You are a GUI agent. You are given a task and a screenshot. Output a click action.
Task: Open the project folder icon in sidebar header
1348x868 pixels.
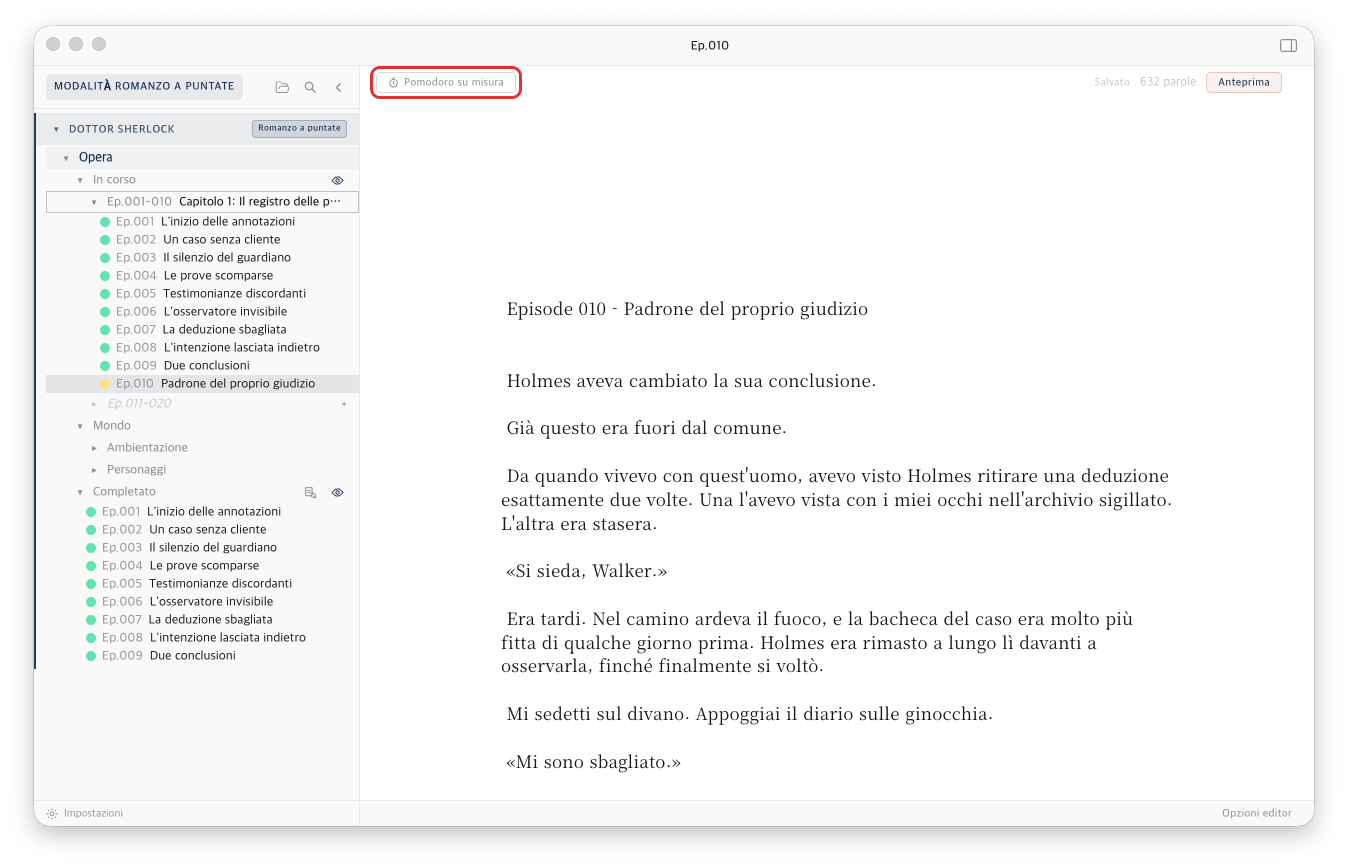pos(282,87)
